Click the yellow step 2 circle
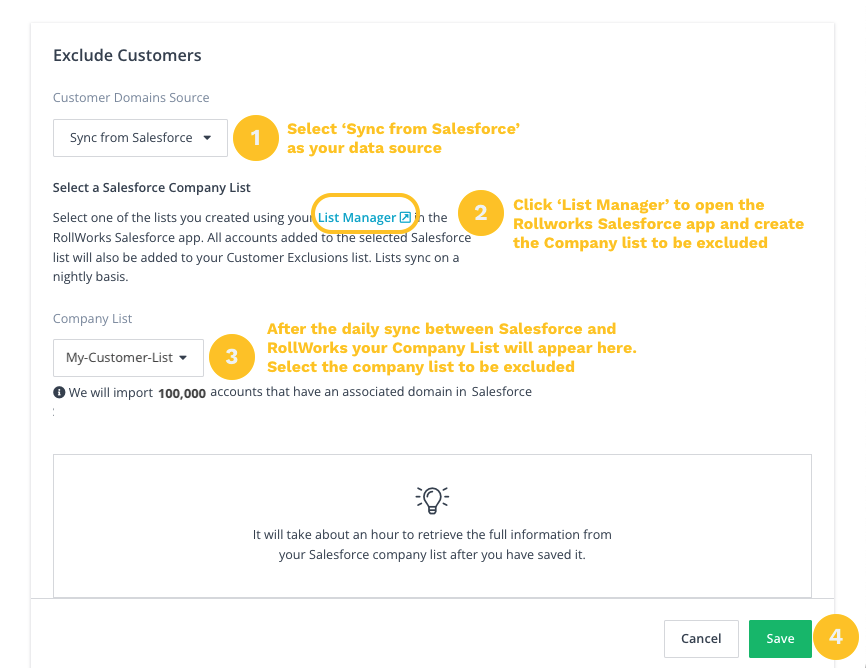Viewport: 866px width, 668px height. [x=481, y=213]
